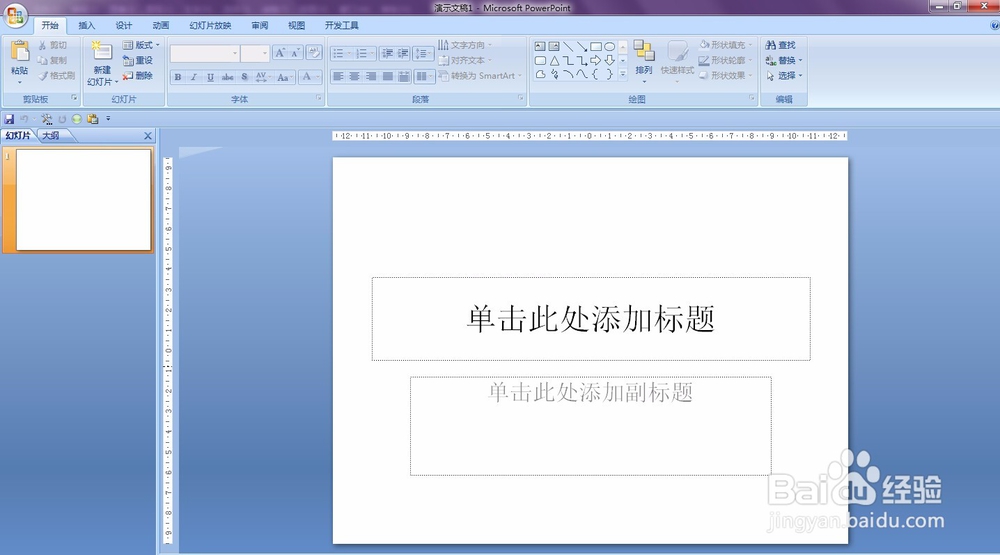The width and height of the screenshot is (1000, 555).
Task: Toggle align text right
Action: [371, 77]
